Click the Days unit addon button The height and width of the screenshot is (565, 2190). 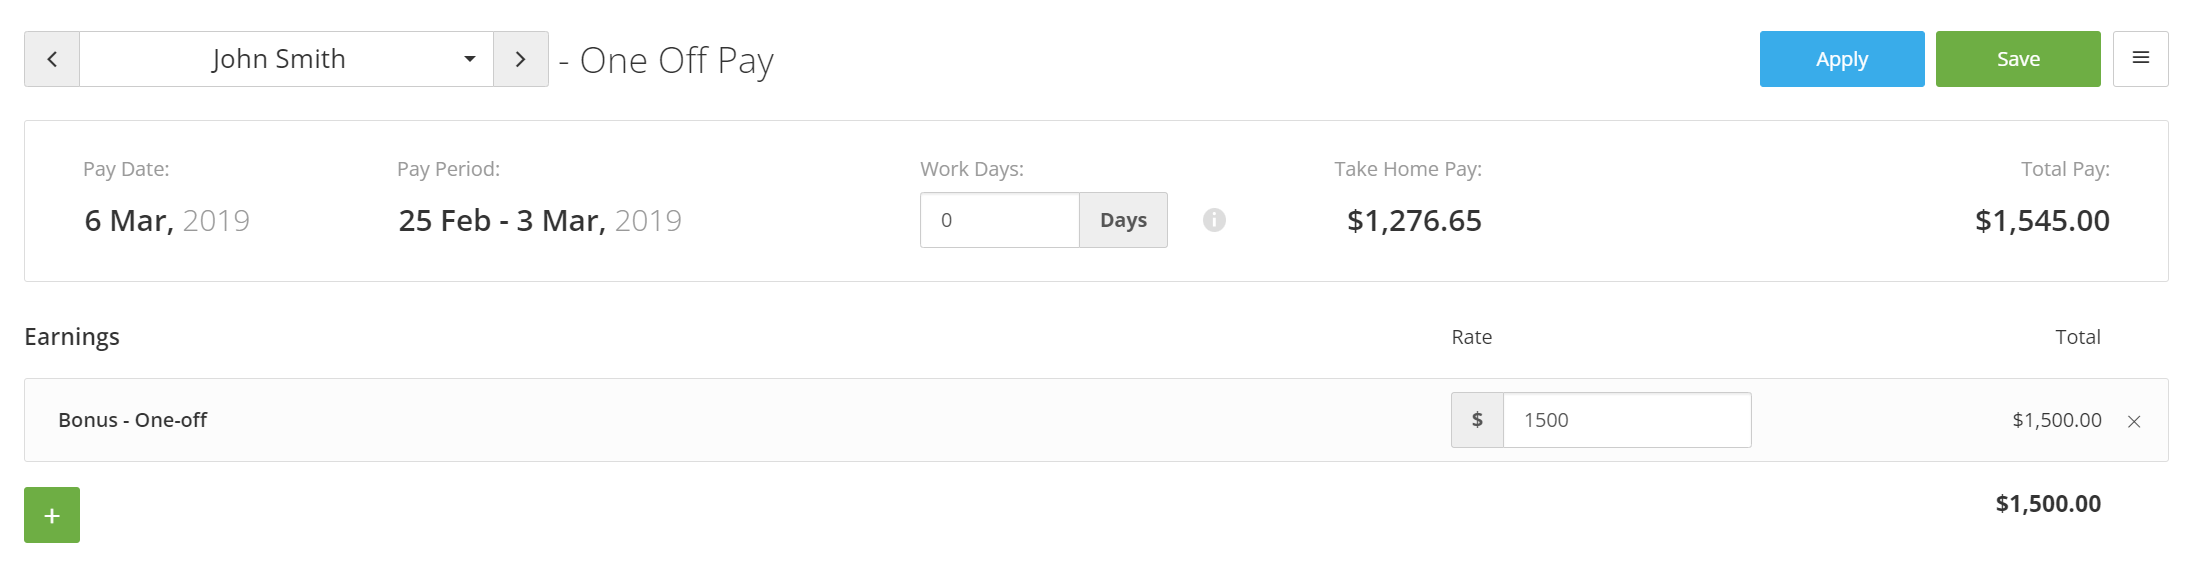tap(1123, 220)
